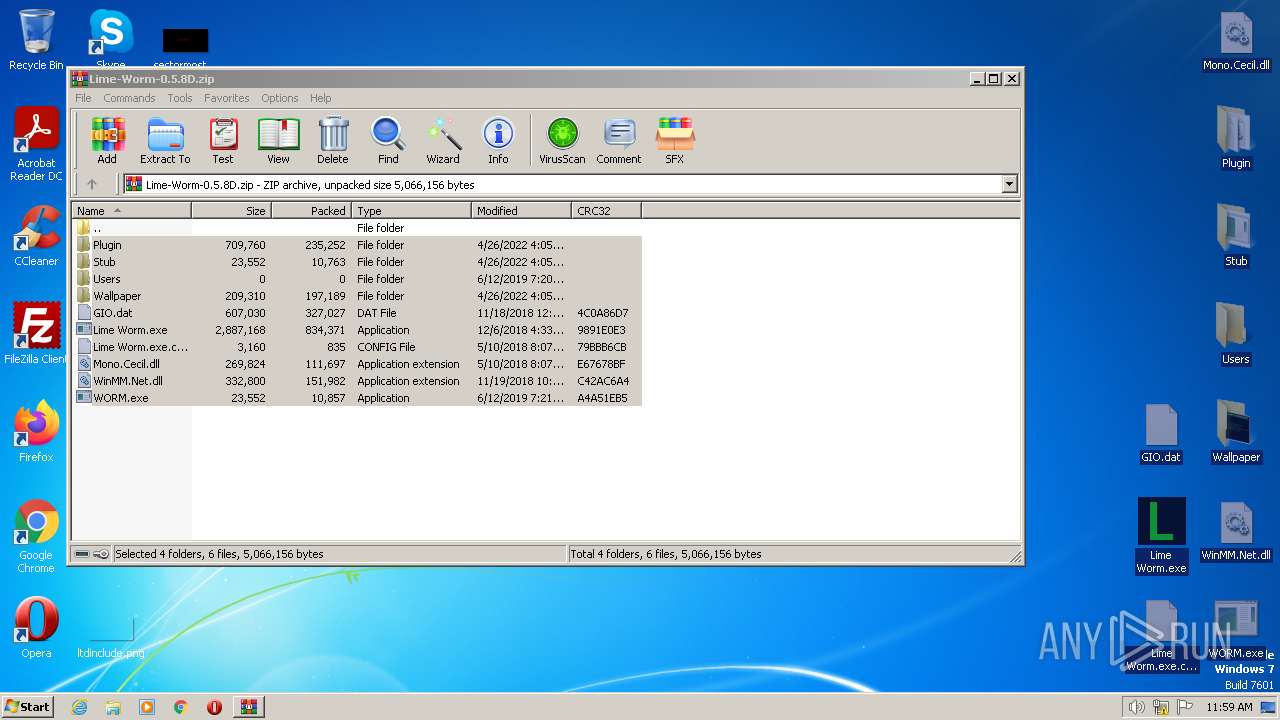The image size is (1280, 720).
Task: Sort list by Modified column header
Action: (x=522, y=211)
